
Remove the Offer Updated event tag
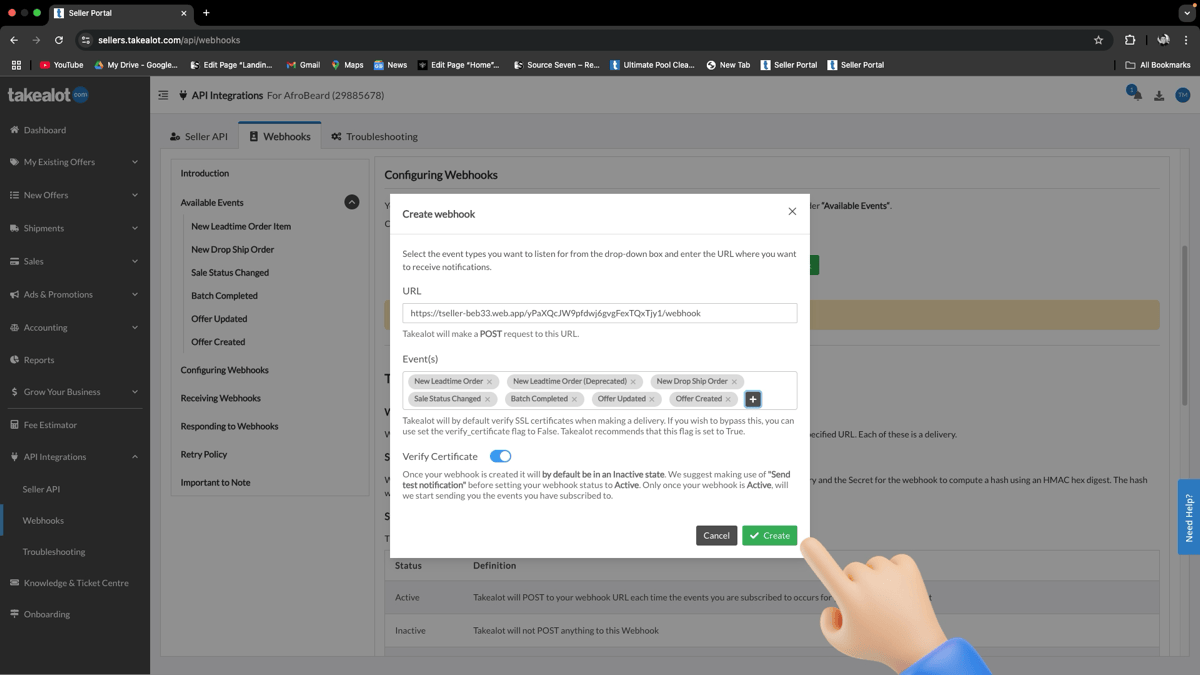652,399
